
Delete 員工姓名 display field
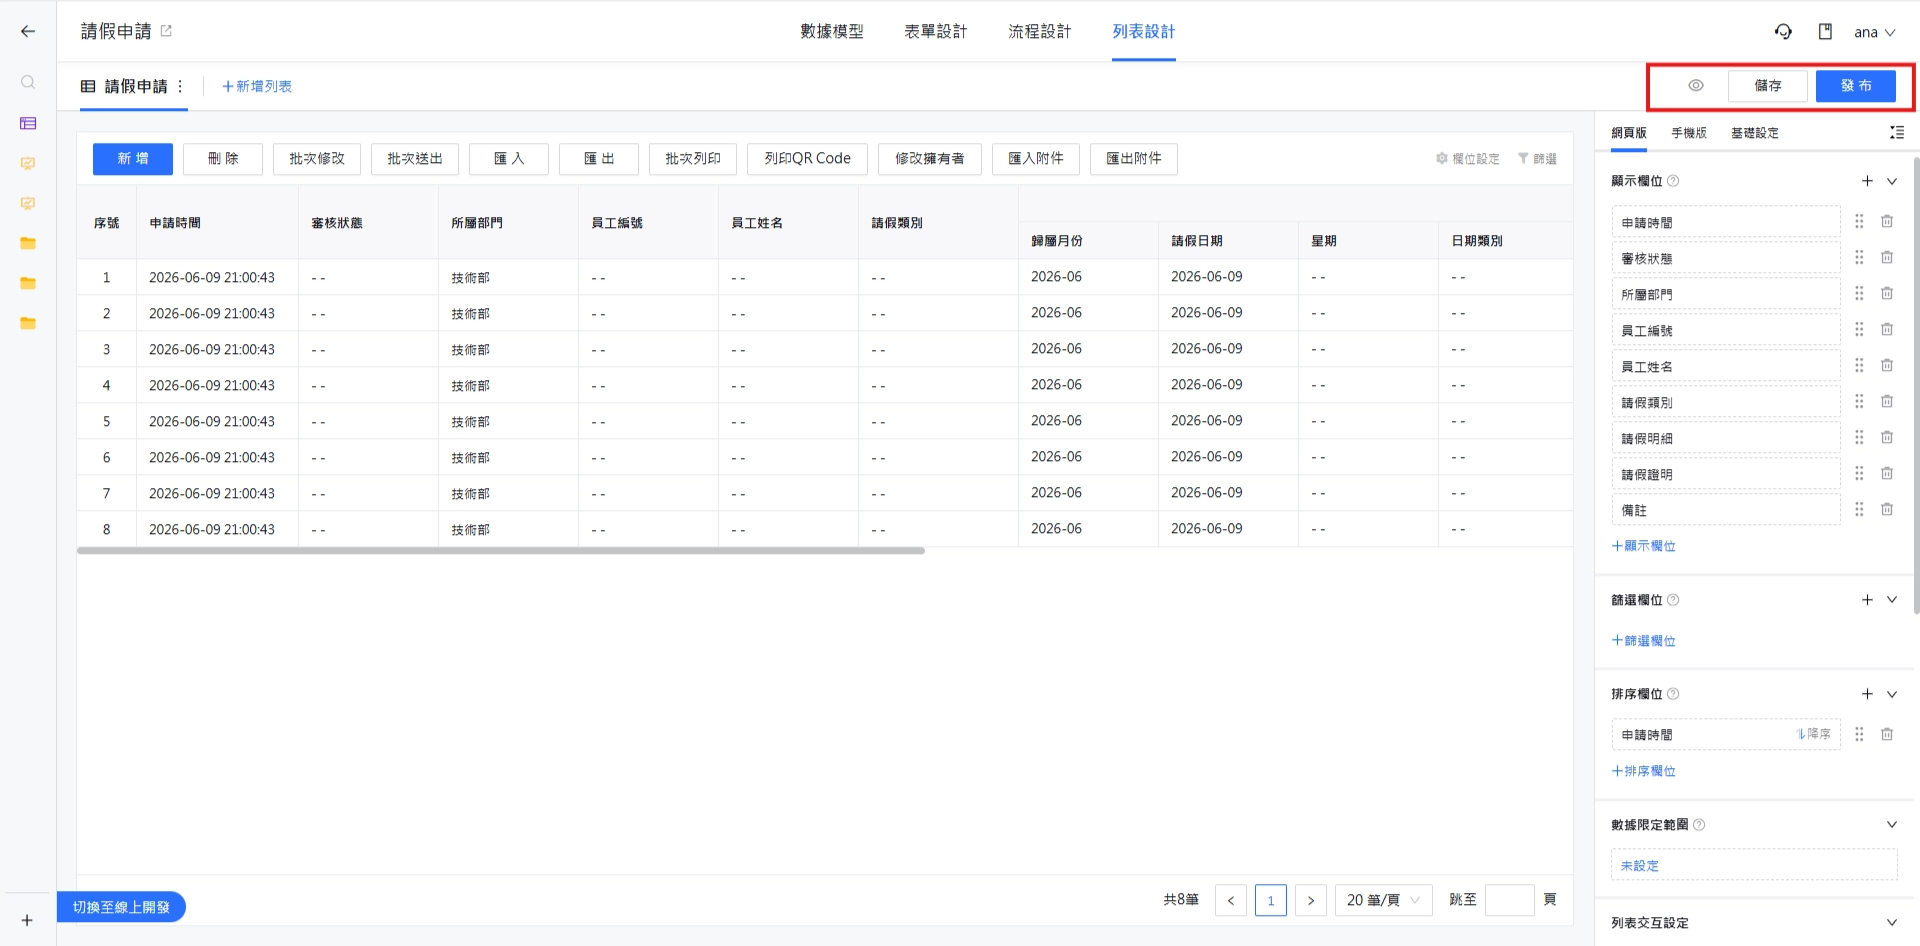coord(1887,366)
